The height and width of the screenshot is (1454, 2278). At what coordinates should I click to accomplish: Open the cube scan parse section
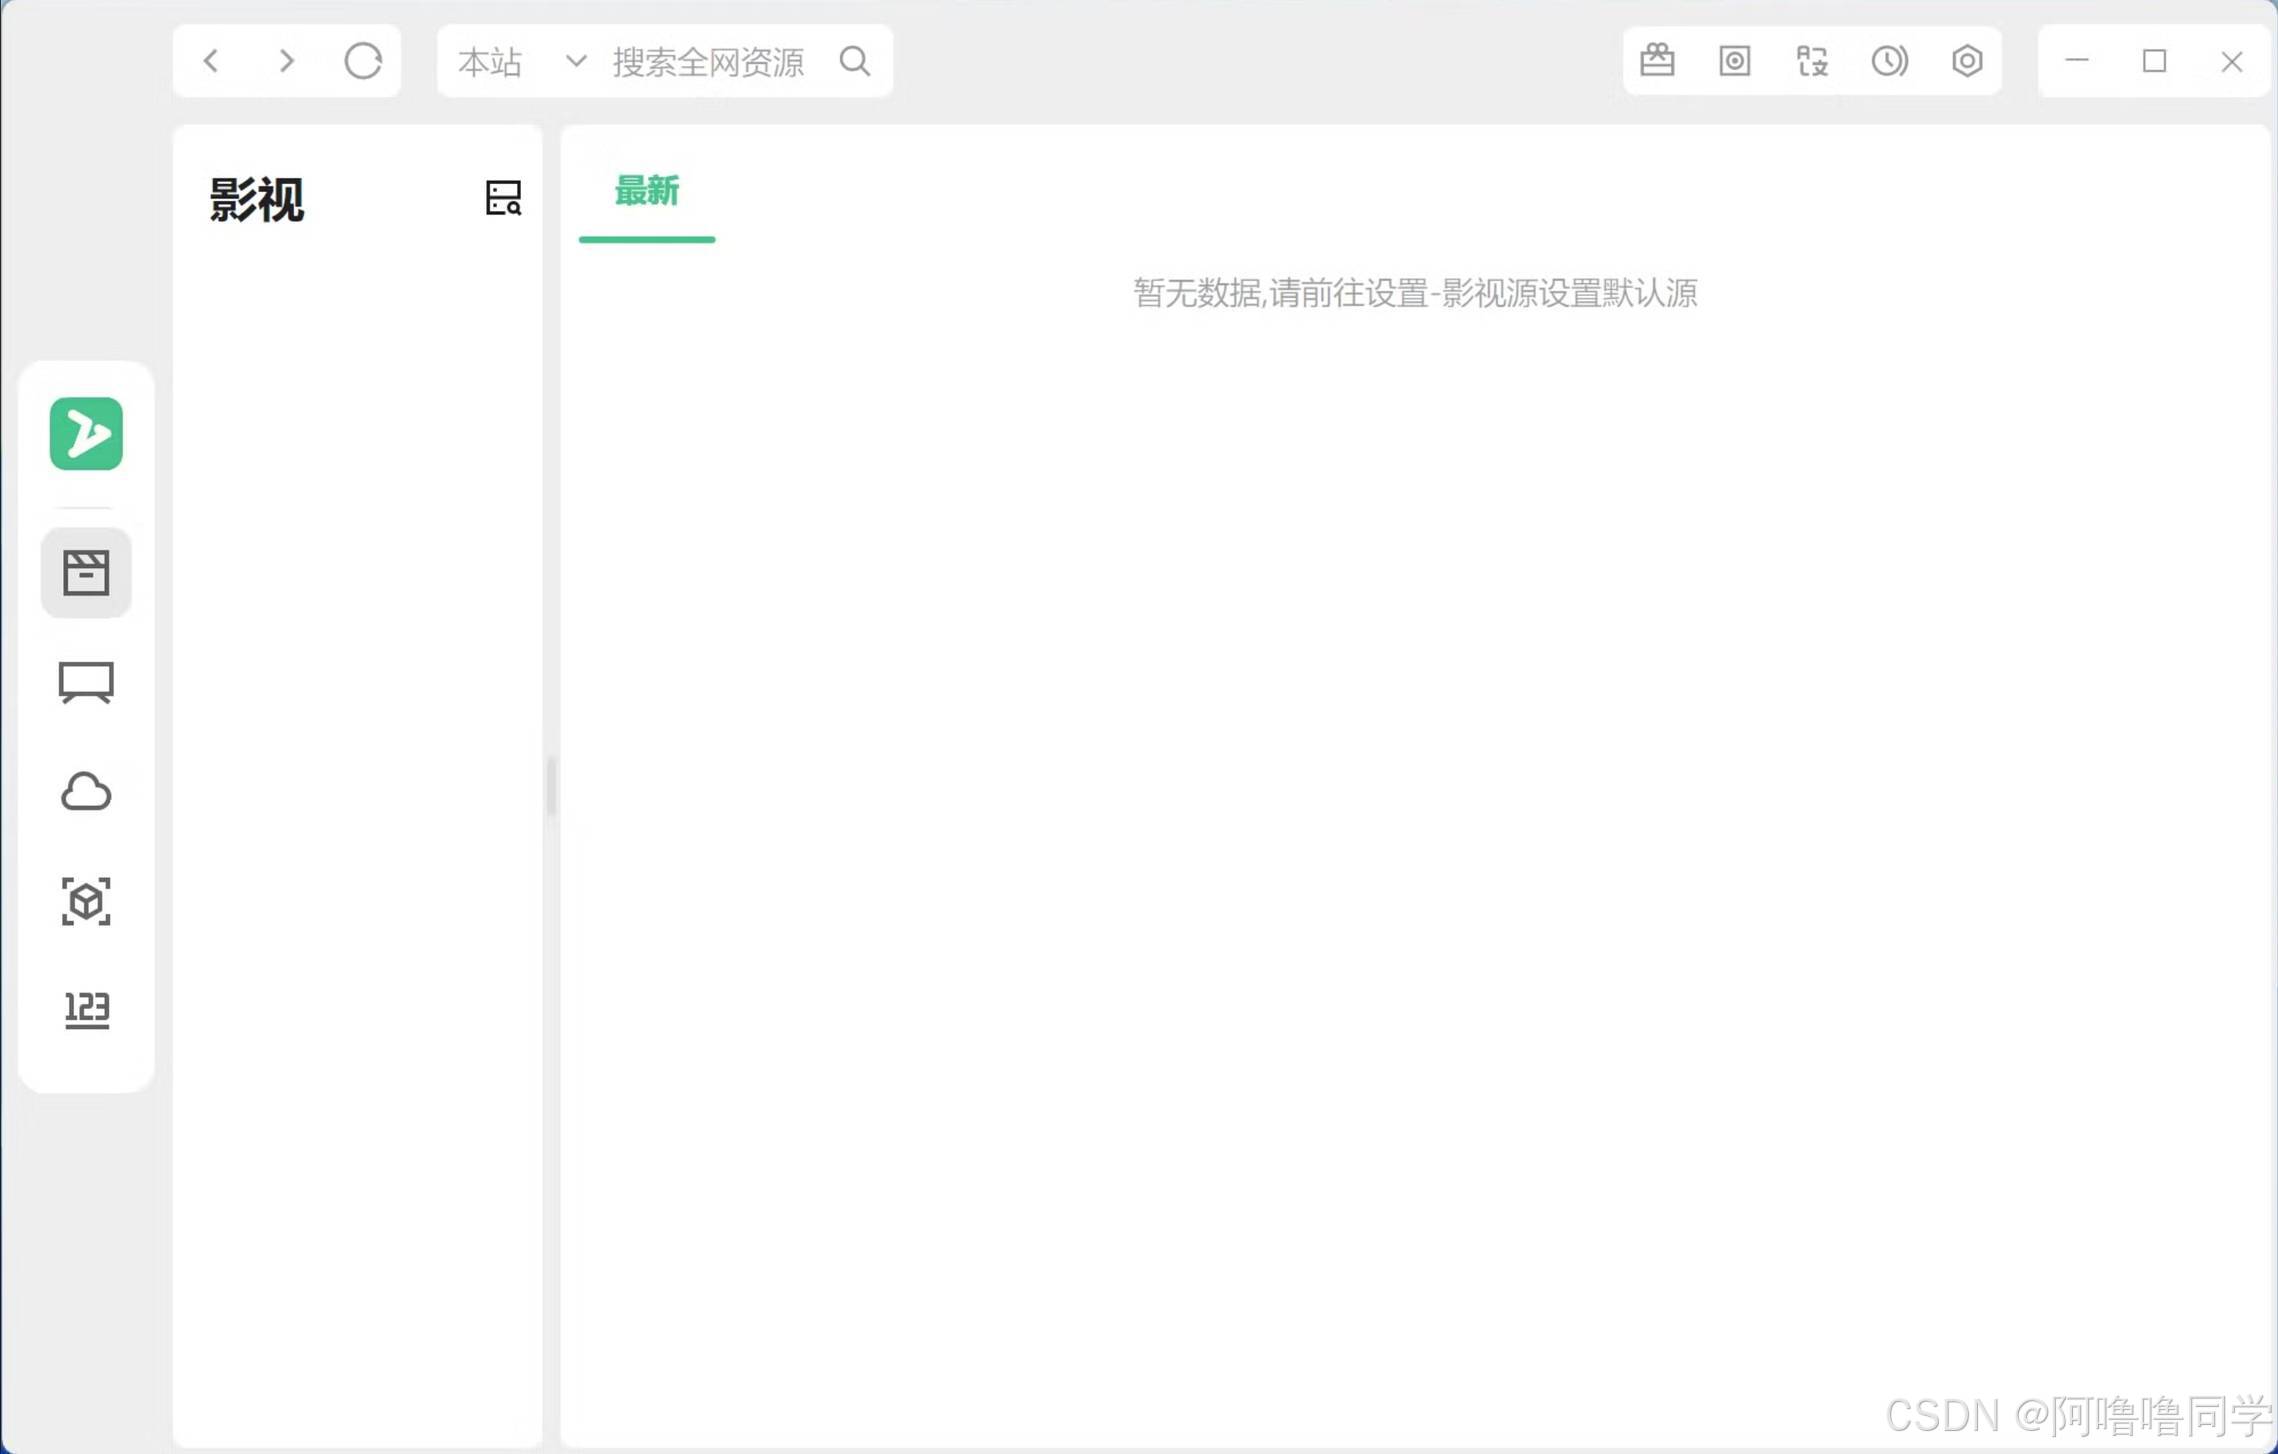click(86, 902)
